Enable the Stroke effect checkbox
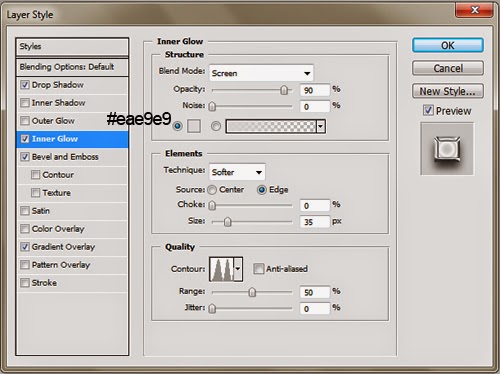Image resolution: width=500 pixels, height=374 pixels. point(25,283)
